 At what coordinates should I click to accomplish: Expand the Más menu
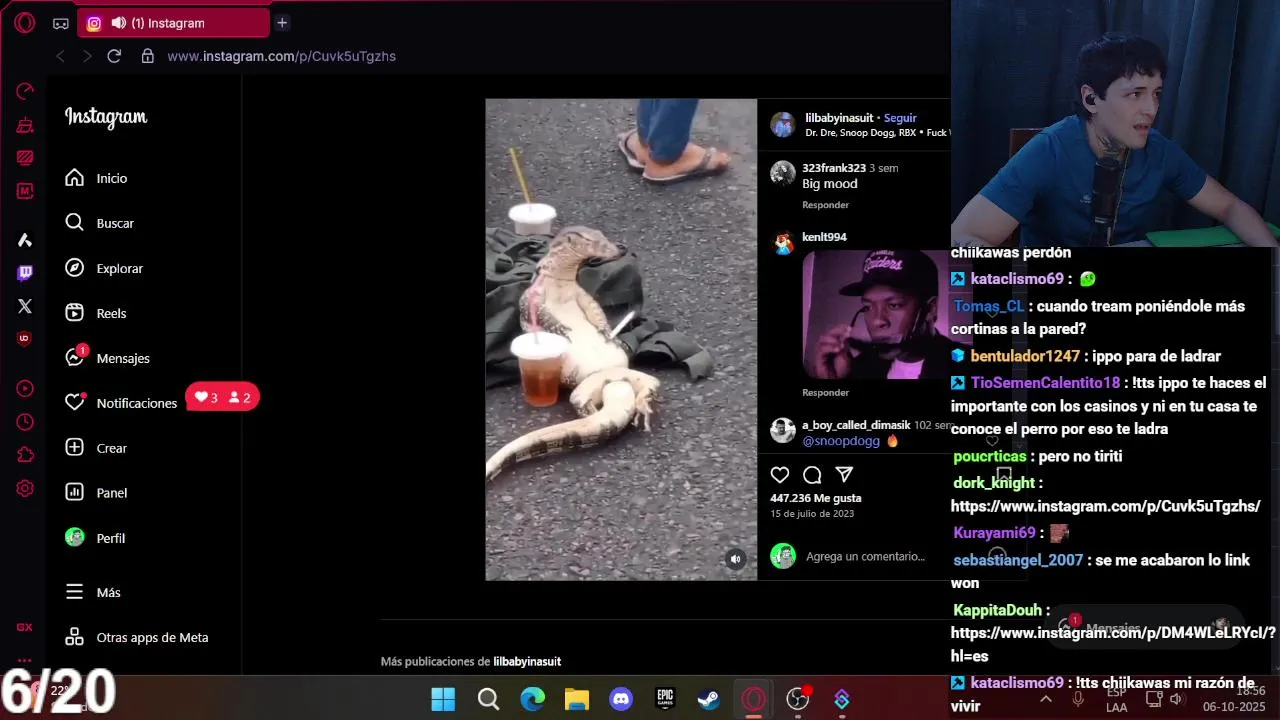(x=93, y=592)
